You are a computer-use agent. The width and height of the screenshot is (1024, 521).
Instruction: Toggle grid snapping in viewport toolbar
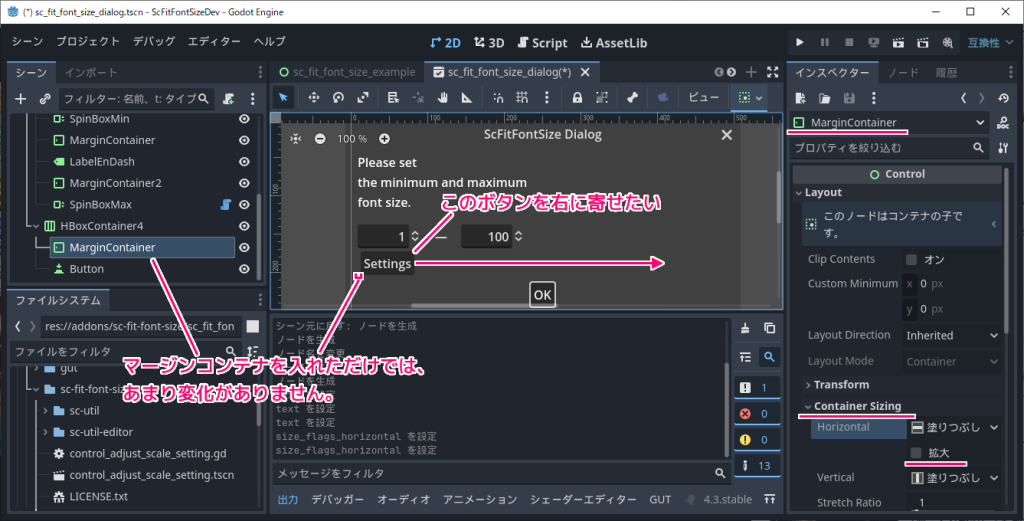click(522, 97)
